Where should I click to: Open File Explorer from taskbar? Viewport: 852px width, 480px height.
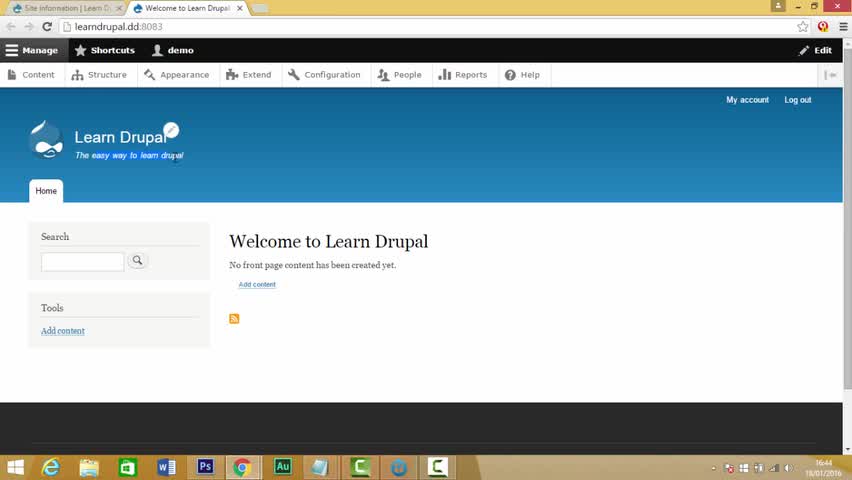[x=89, y=467]
